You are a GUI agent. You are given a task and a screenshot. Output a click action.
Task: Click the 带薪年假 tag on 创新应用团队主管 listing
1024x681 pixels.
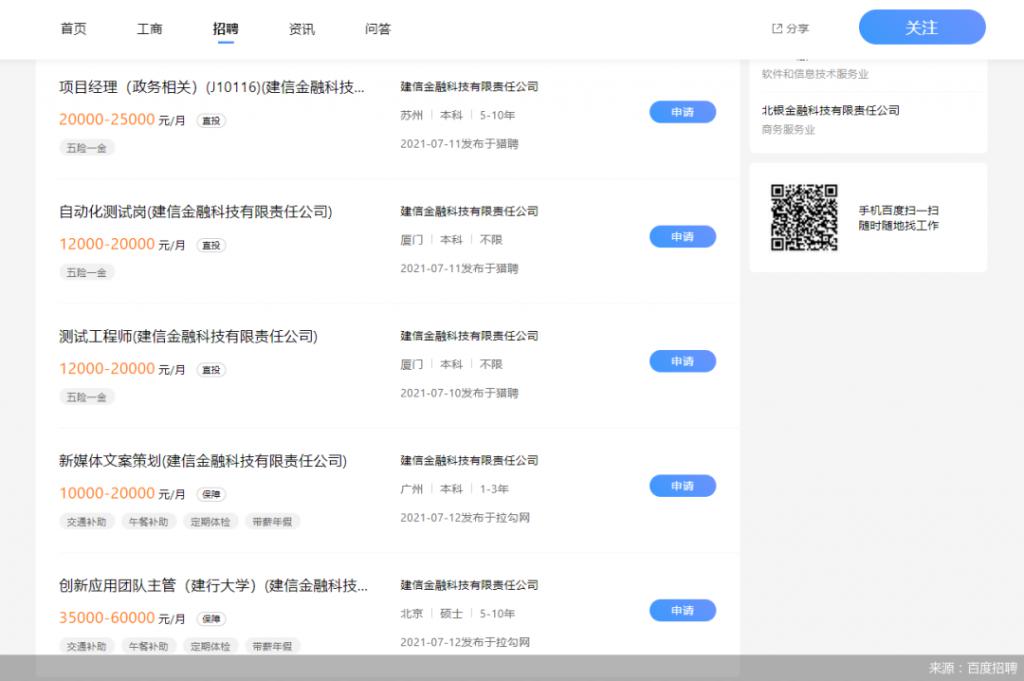[x=272, y=646]
